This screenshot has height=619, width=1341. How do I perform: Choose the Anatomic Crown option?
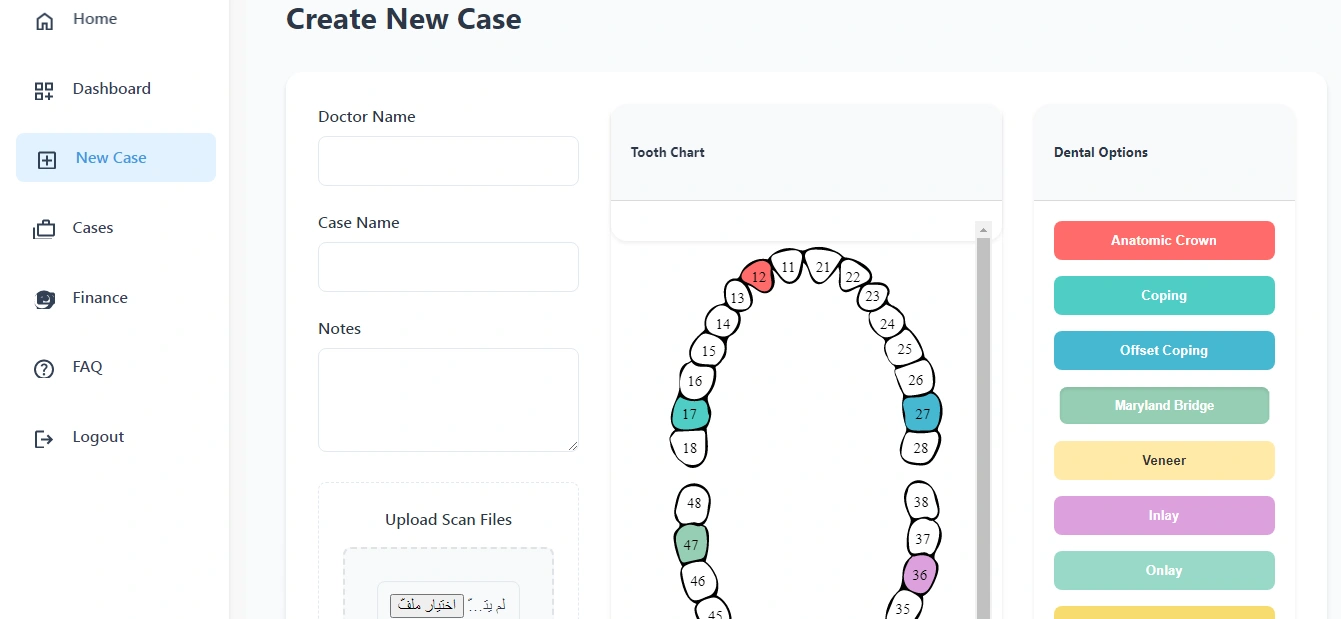1164,240
